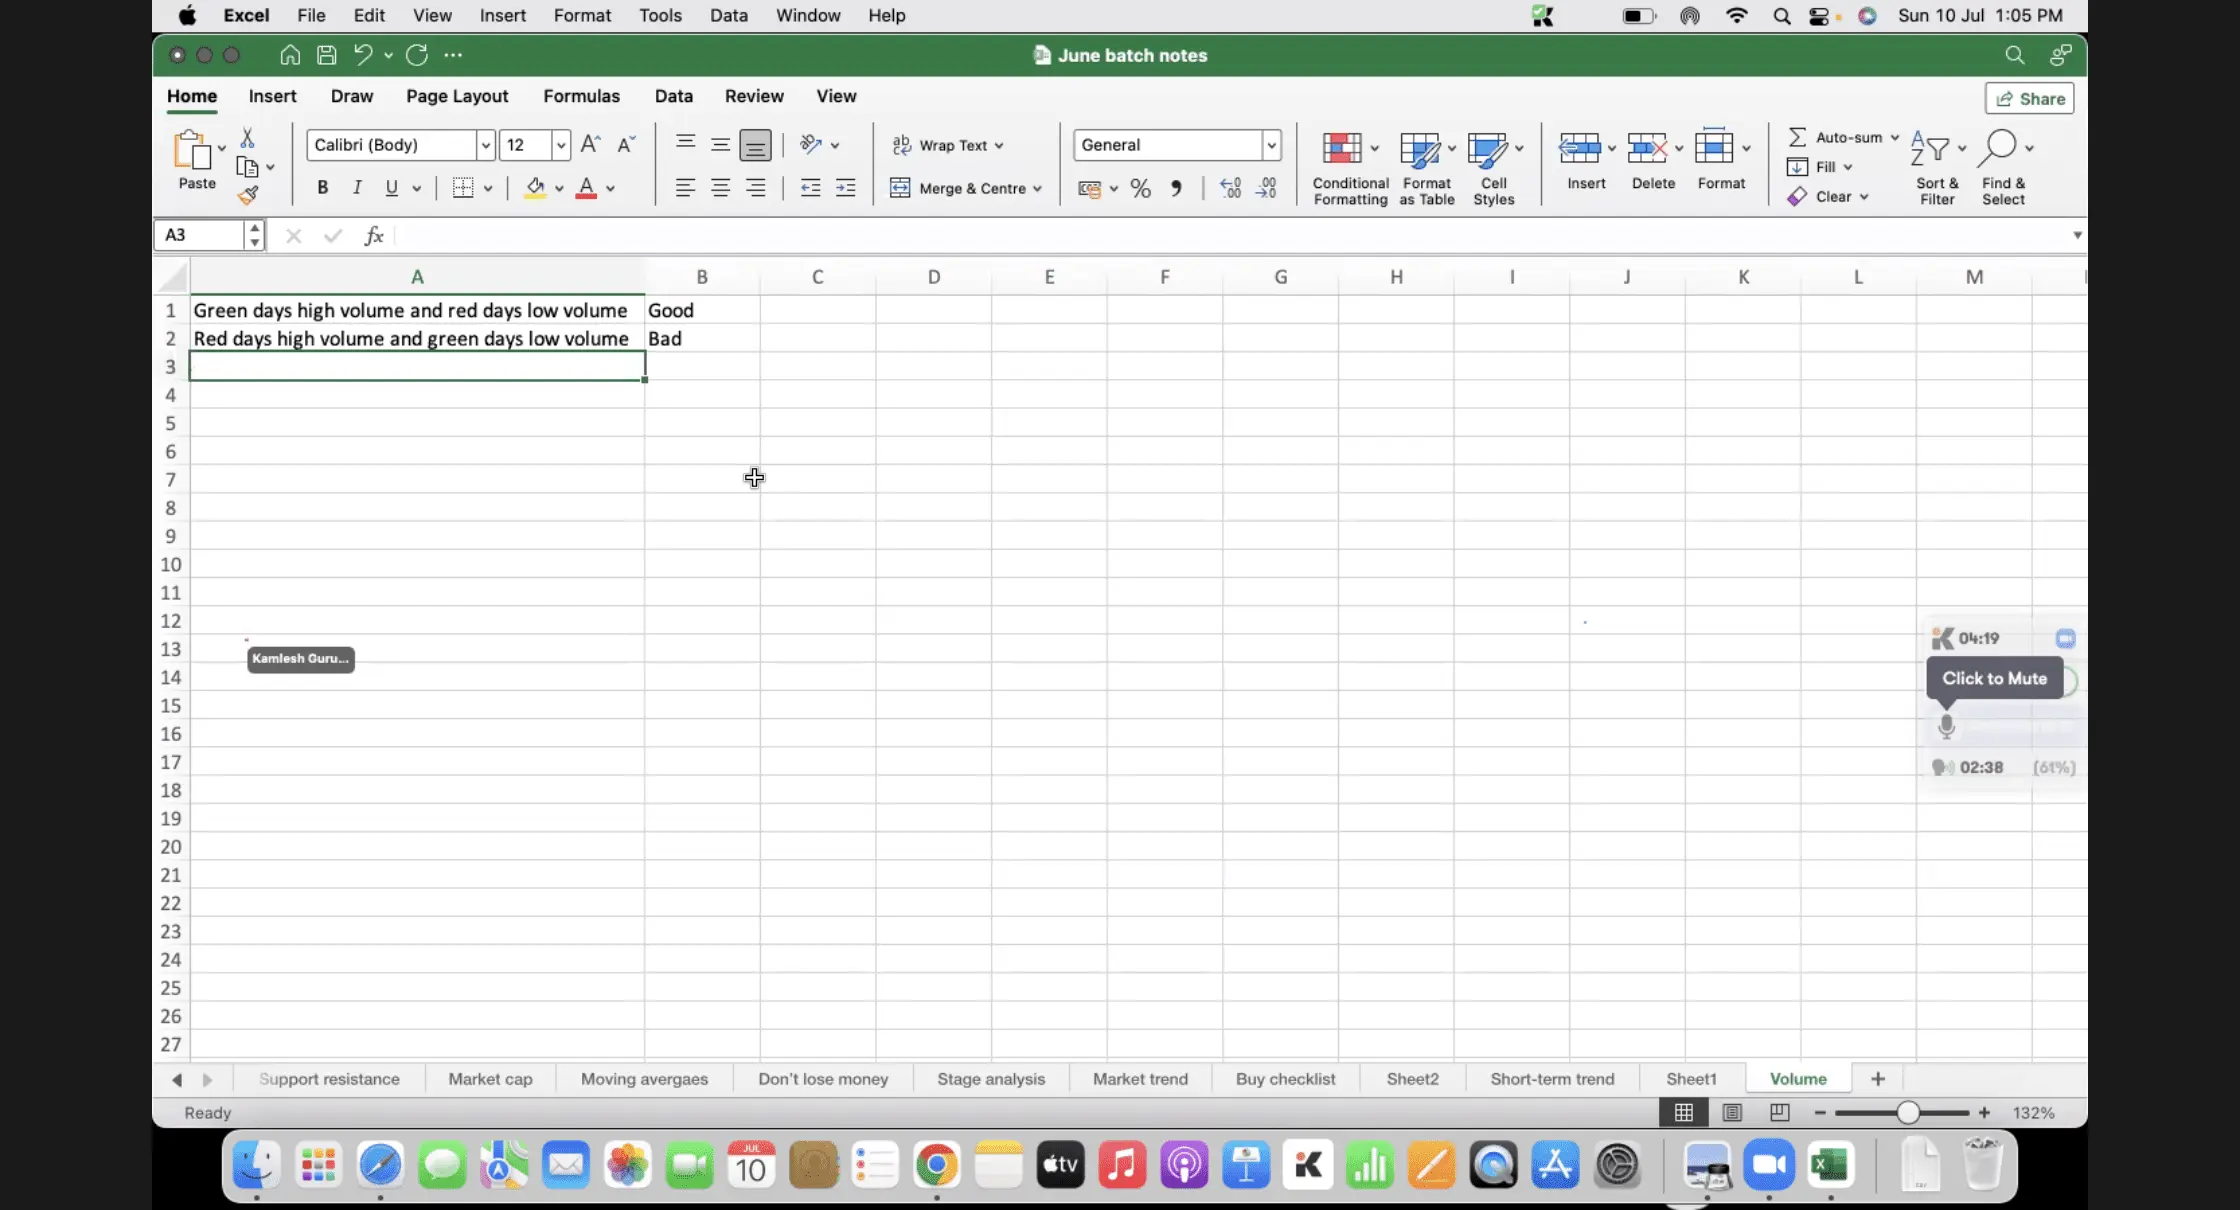The image size is (2240, 1210).
Task: Toggle italic formatting
Action: [357, 188]
